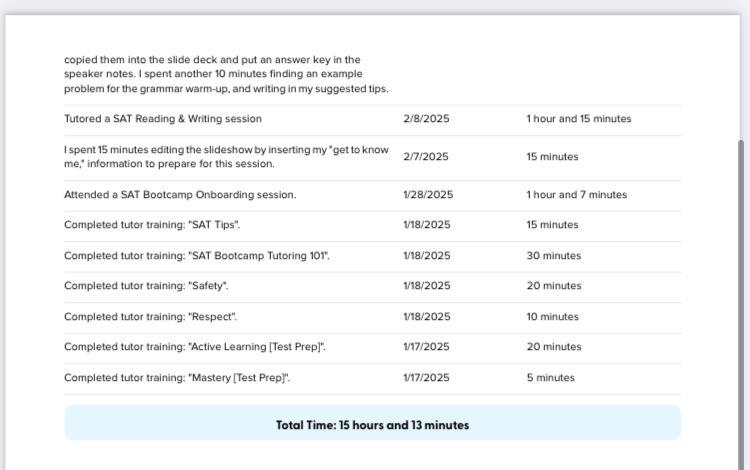Click the "10 minutes" duration cell
Screen dimensions: 750x470
pyautogui.click(x=552, y=317)
